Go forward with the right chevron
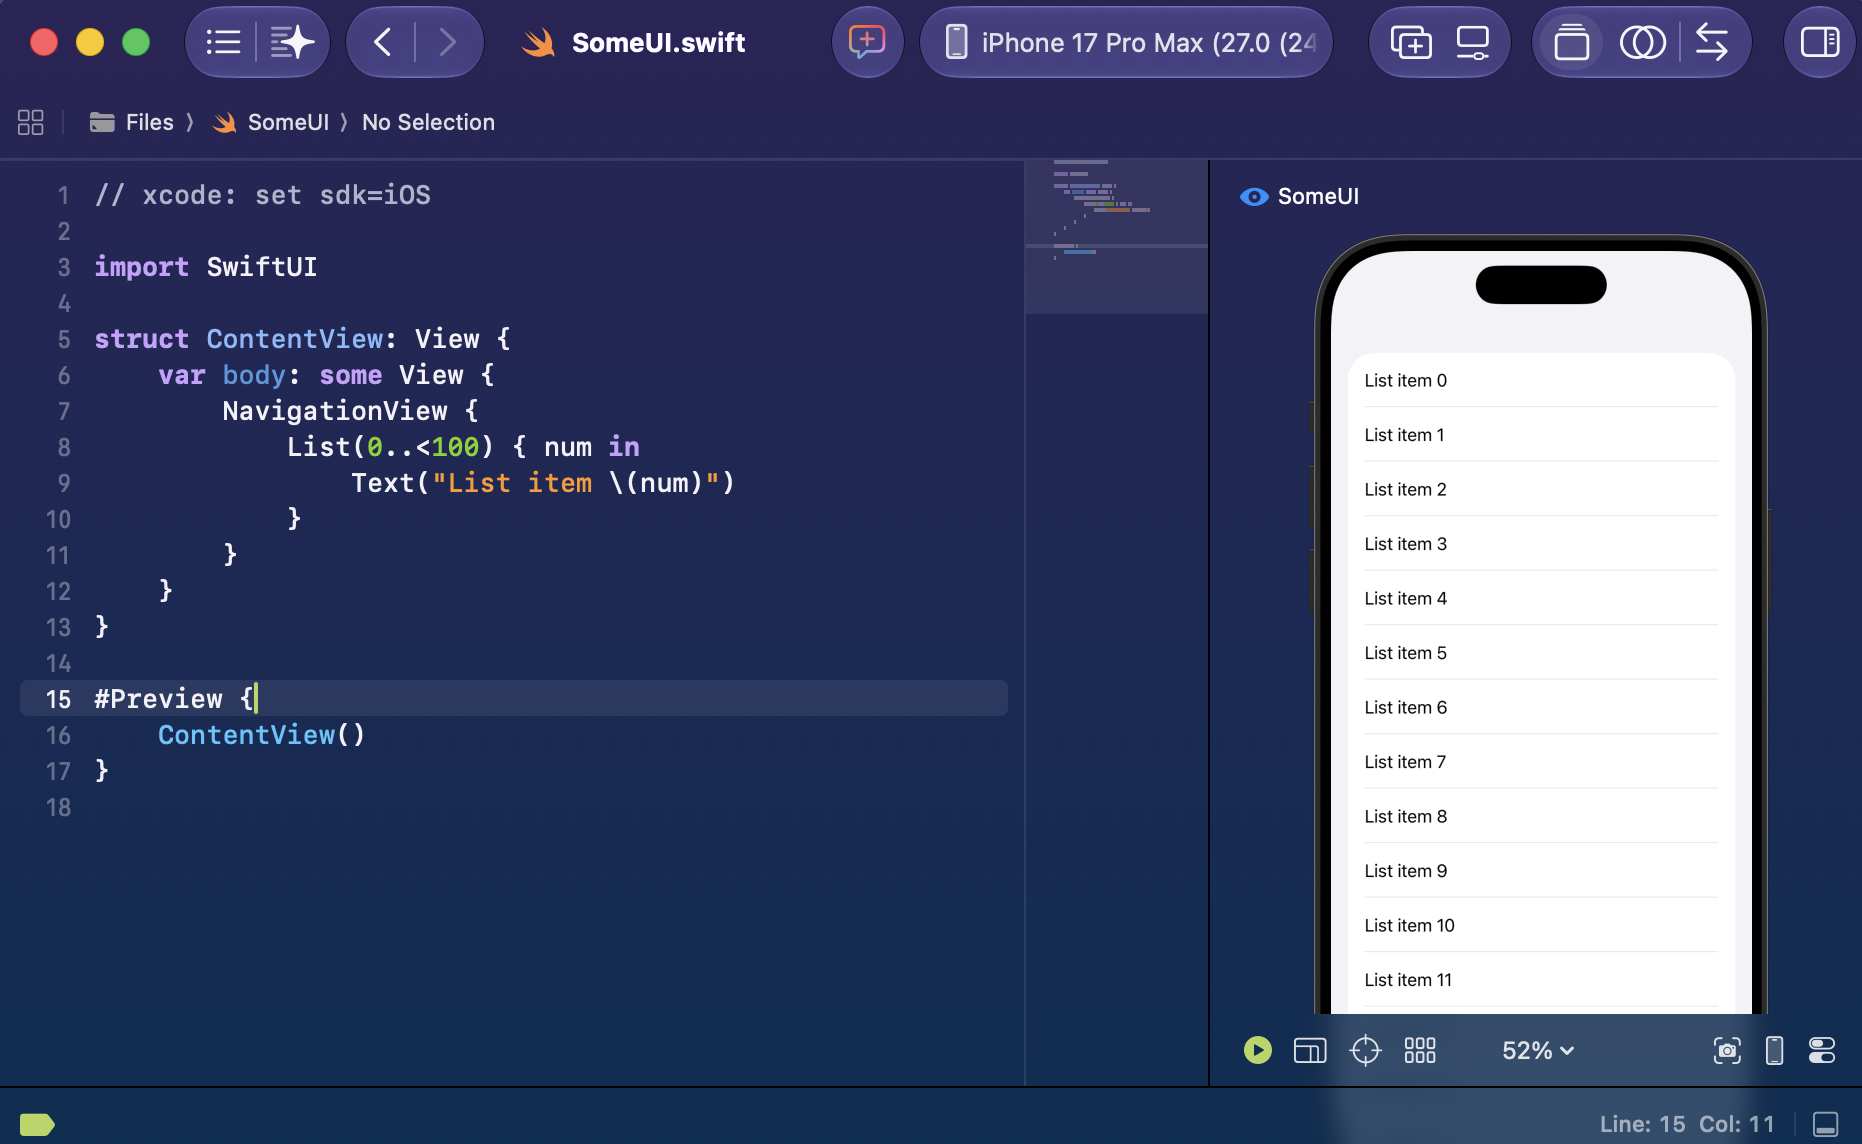Image resolution: width=1862 pixels, height=1144 pixels. [448, 42]
